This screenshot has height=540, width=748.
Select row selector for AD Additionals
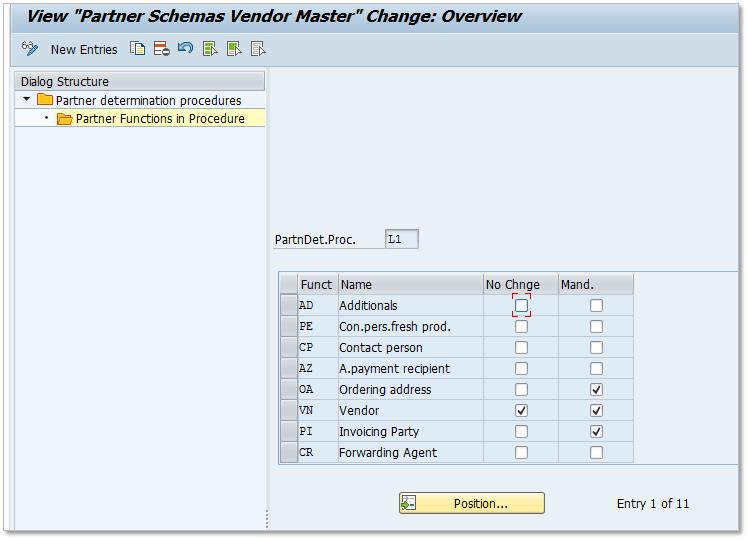click(289, 305)
